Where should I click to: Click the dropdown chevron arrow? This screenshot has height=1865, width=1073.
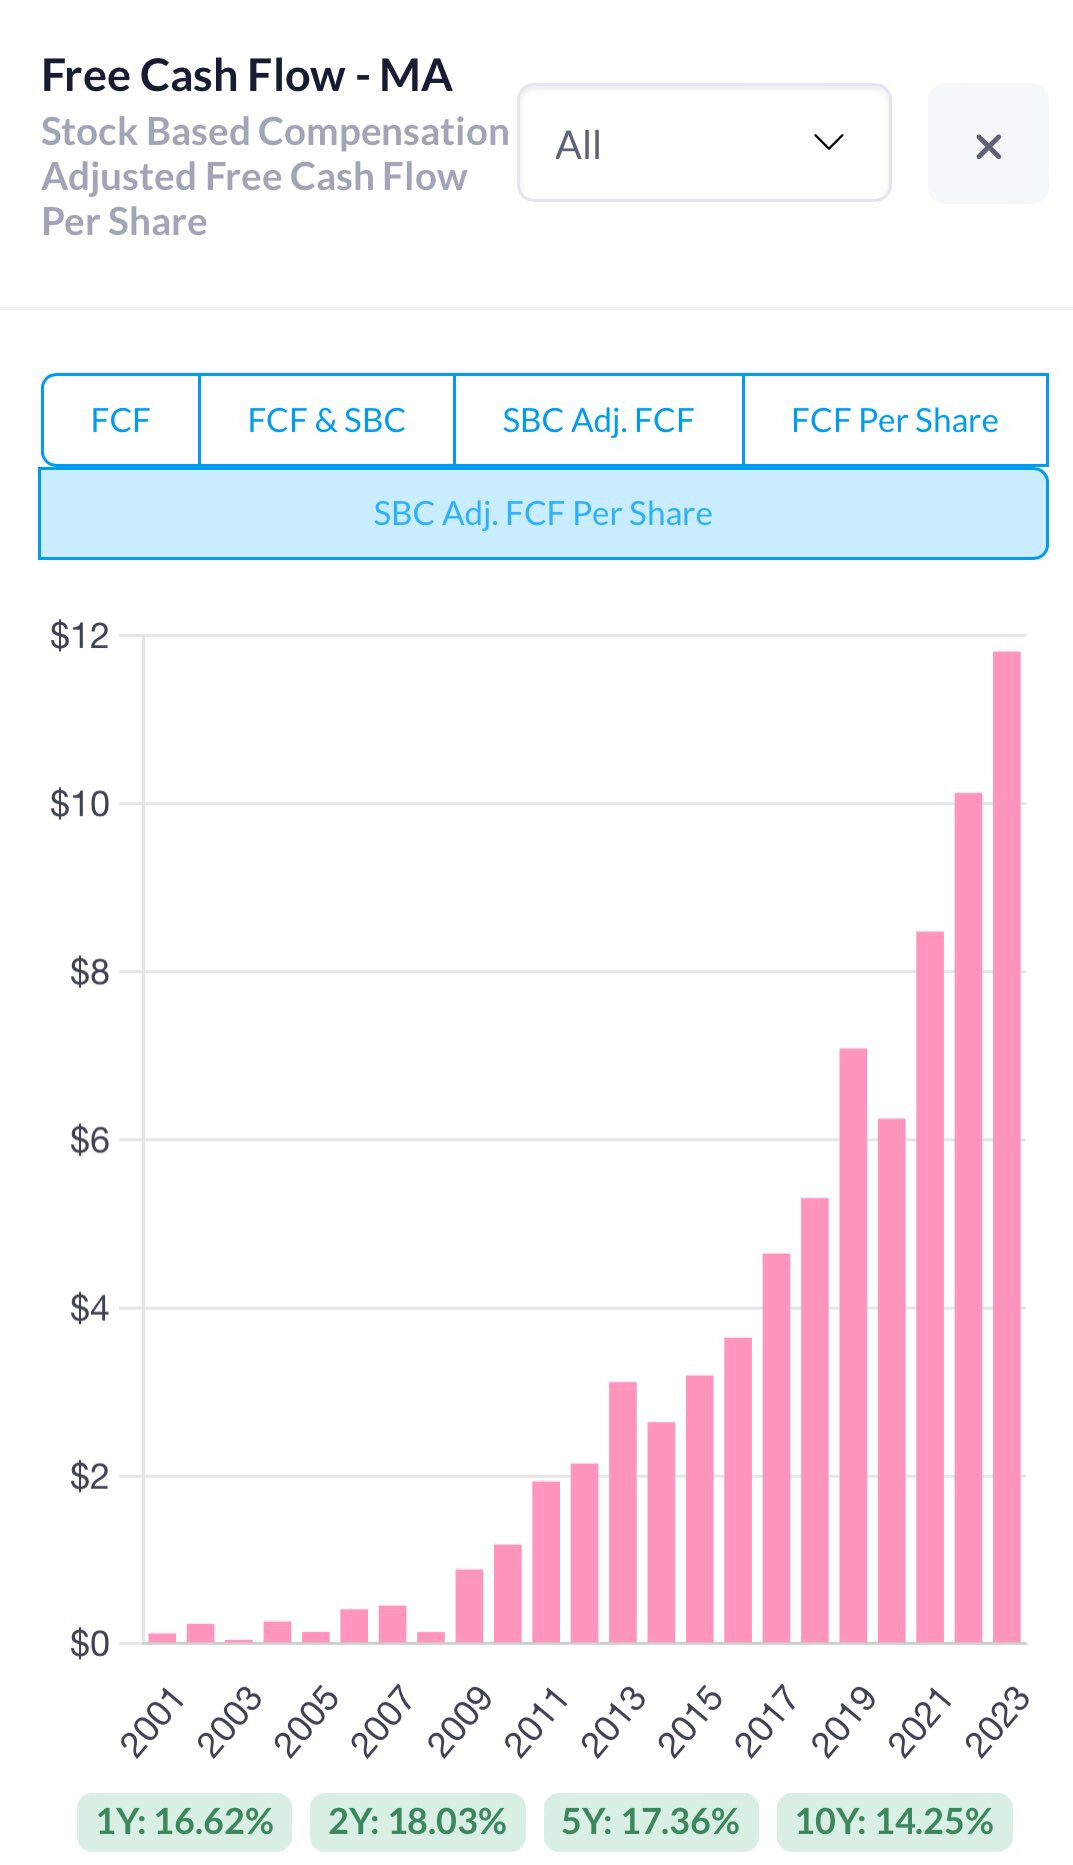click(x=829, y=143)
